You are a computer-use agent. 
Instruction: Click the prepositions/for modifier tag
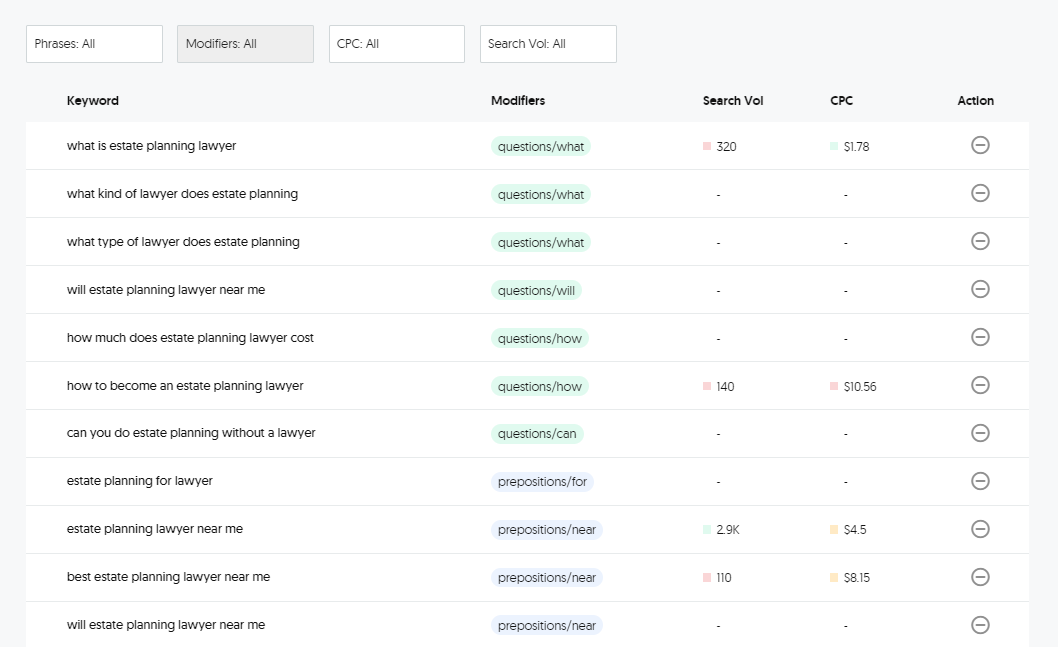point(542,482)
